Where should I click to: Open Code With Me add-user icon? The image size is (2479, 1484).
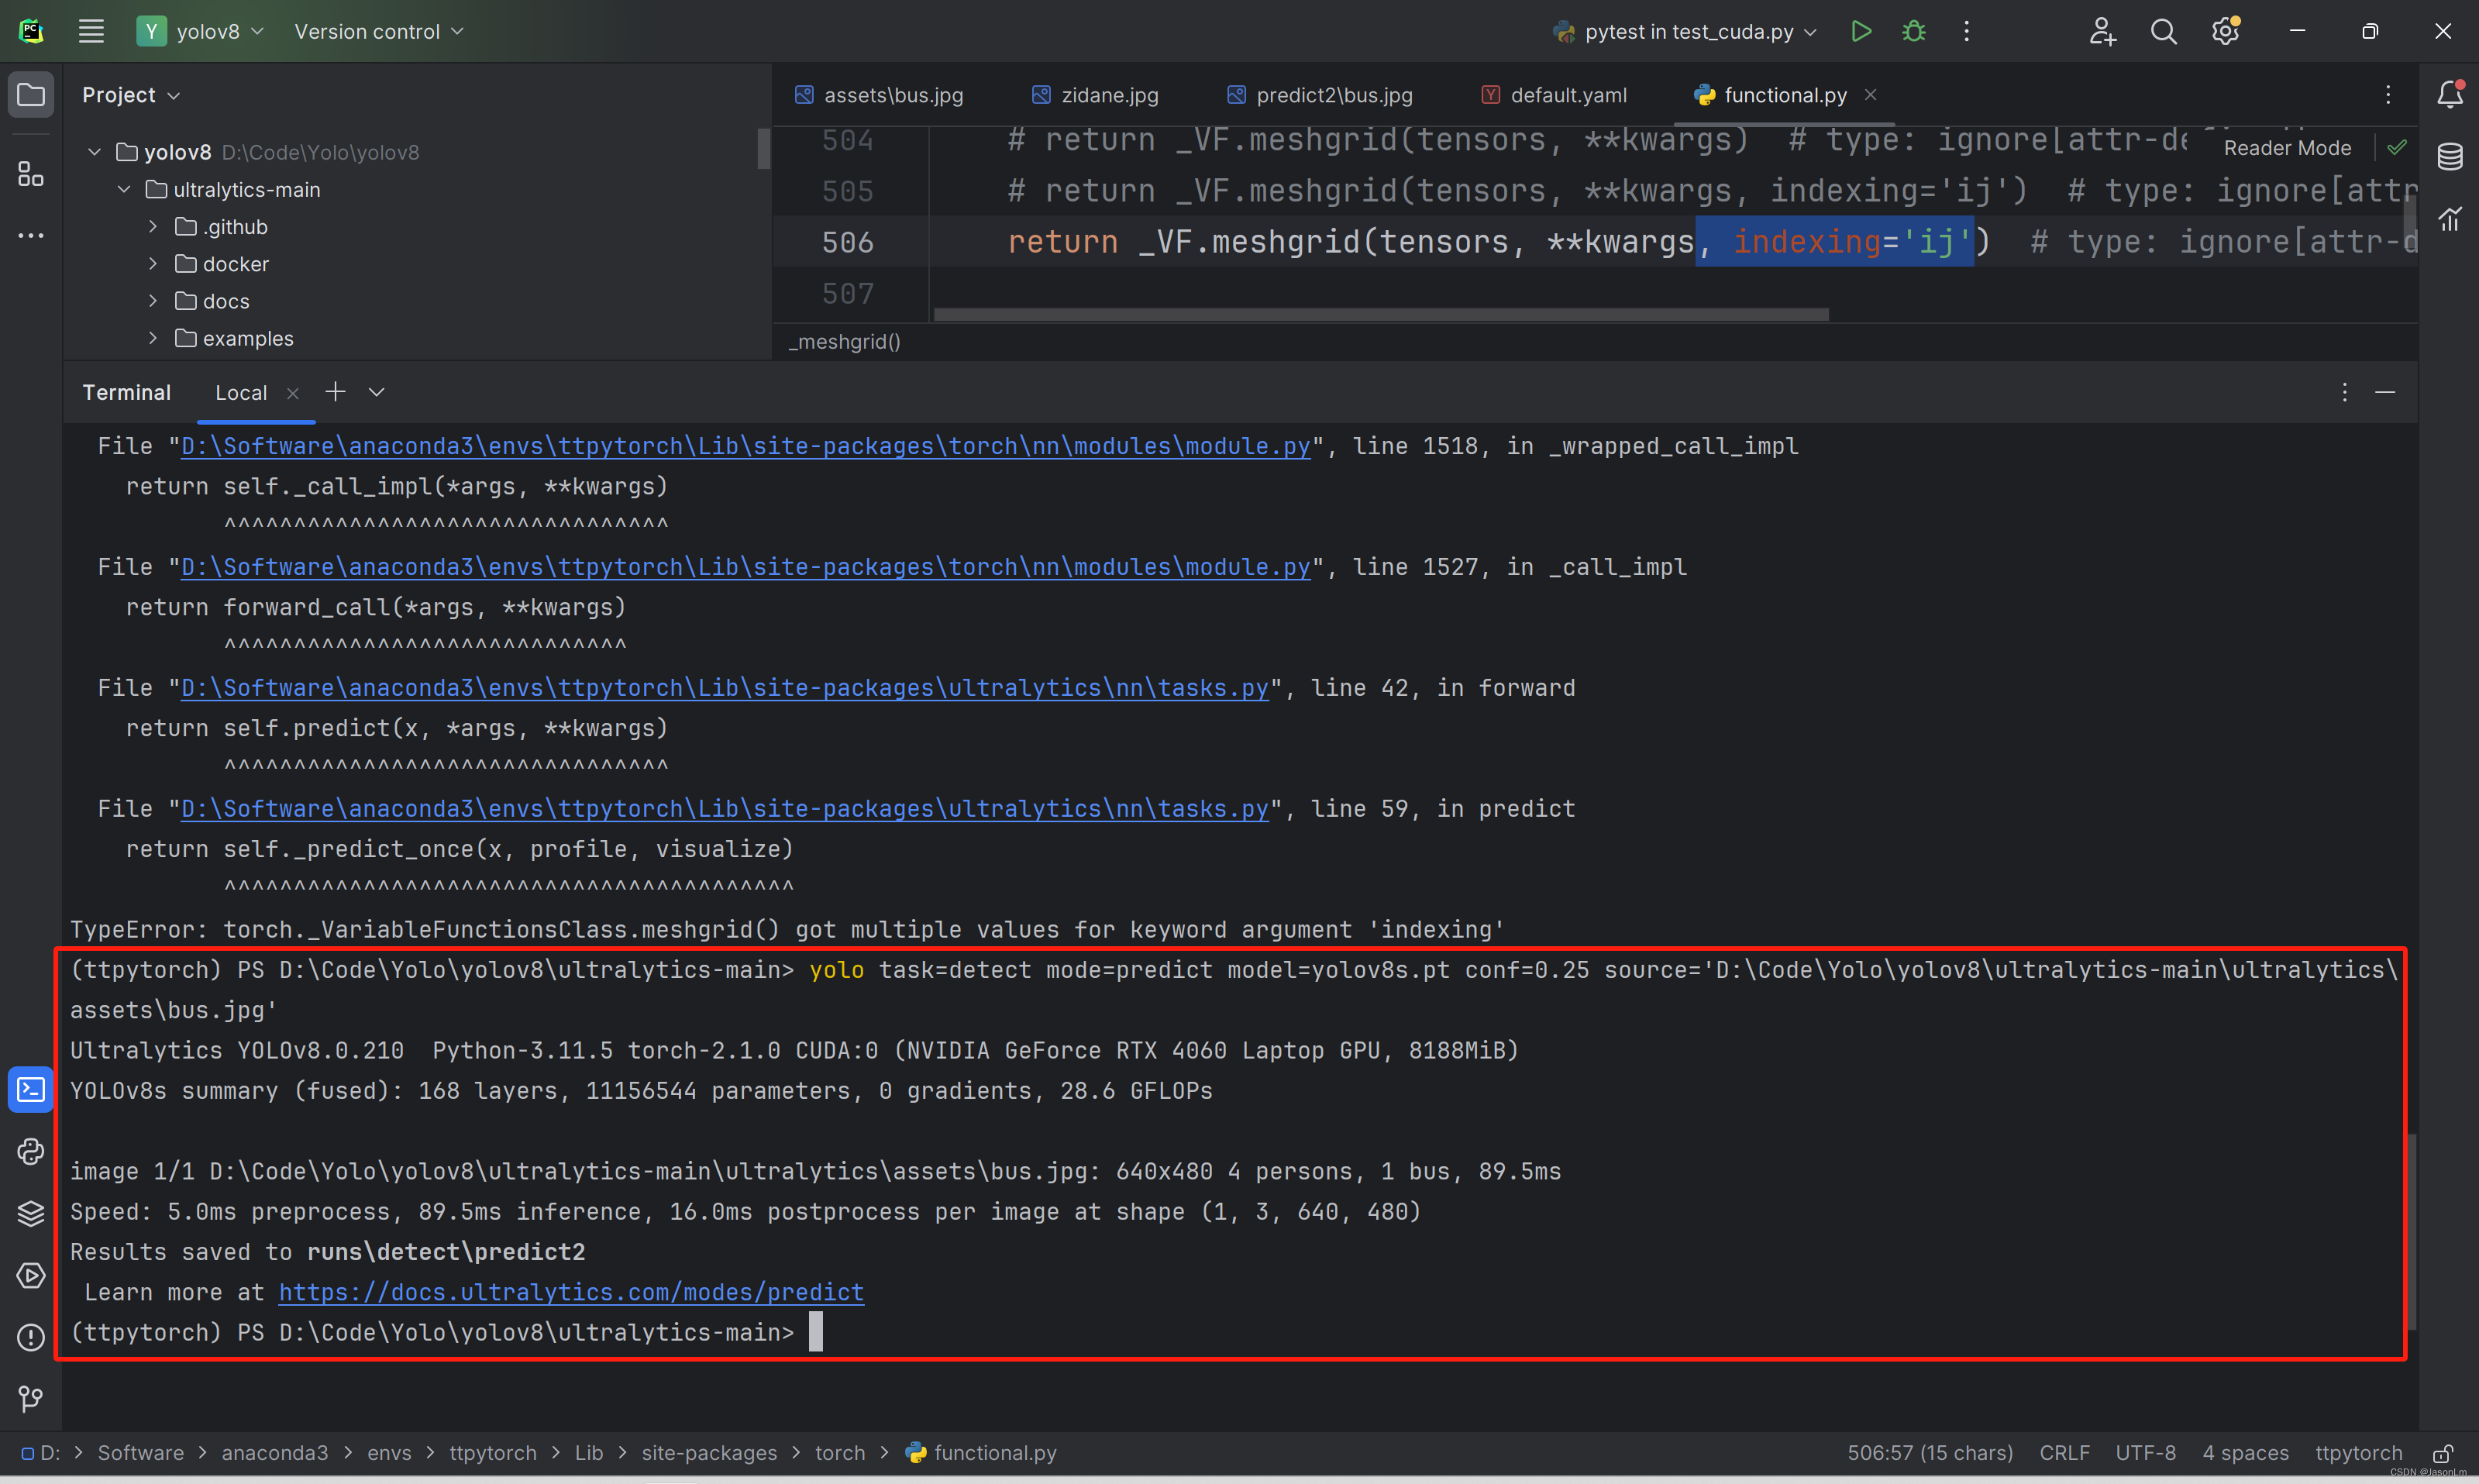[x=2102, y=31]
